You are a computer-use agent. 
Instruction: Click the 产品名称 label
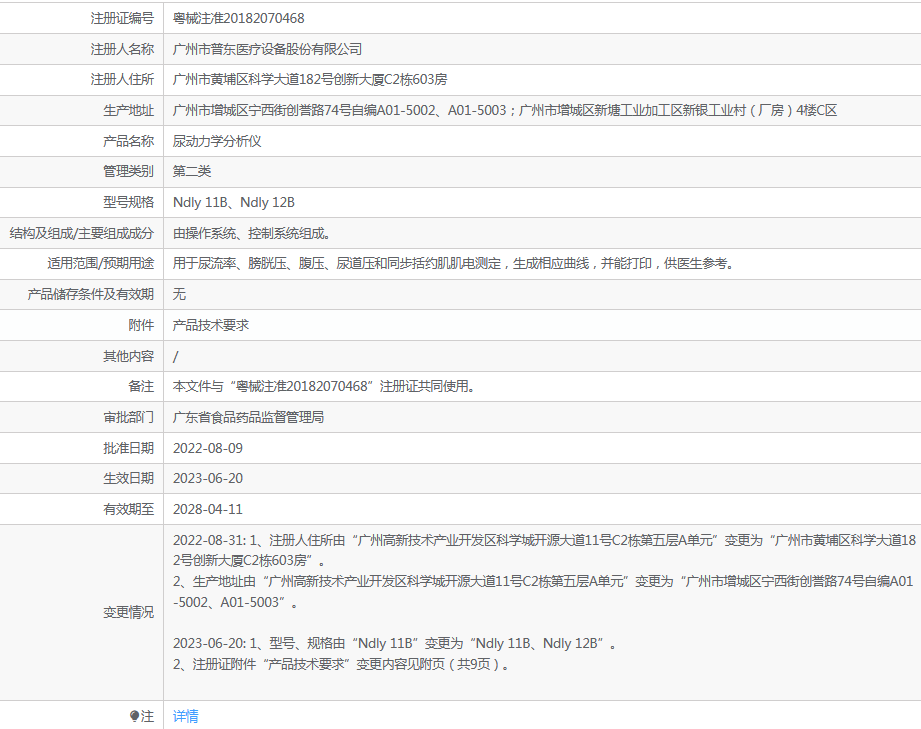129,141
